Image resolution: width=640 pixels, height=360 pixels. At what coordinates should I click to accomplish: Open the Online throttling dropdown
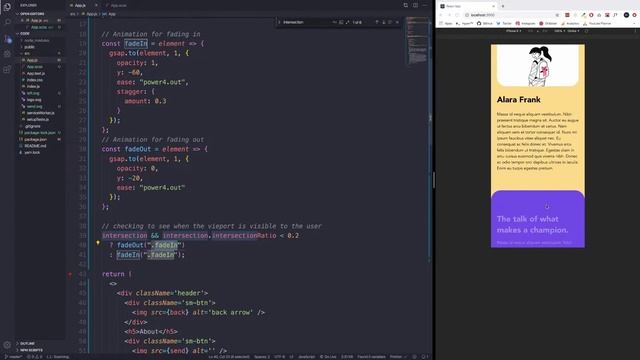point(573,31)
